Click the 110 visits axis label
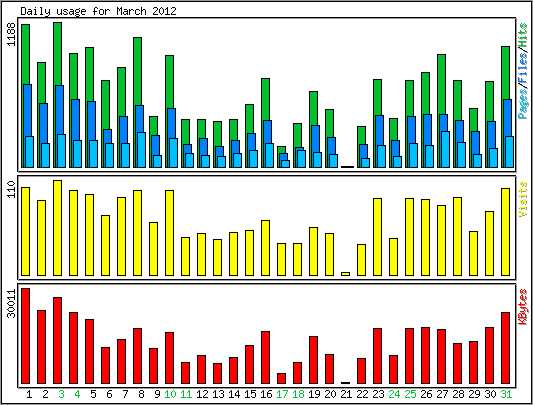Image resolution: width=533 pixels, height=405 pixels. click(11, 189)
